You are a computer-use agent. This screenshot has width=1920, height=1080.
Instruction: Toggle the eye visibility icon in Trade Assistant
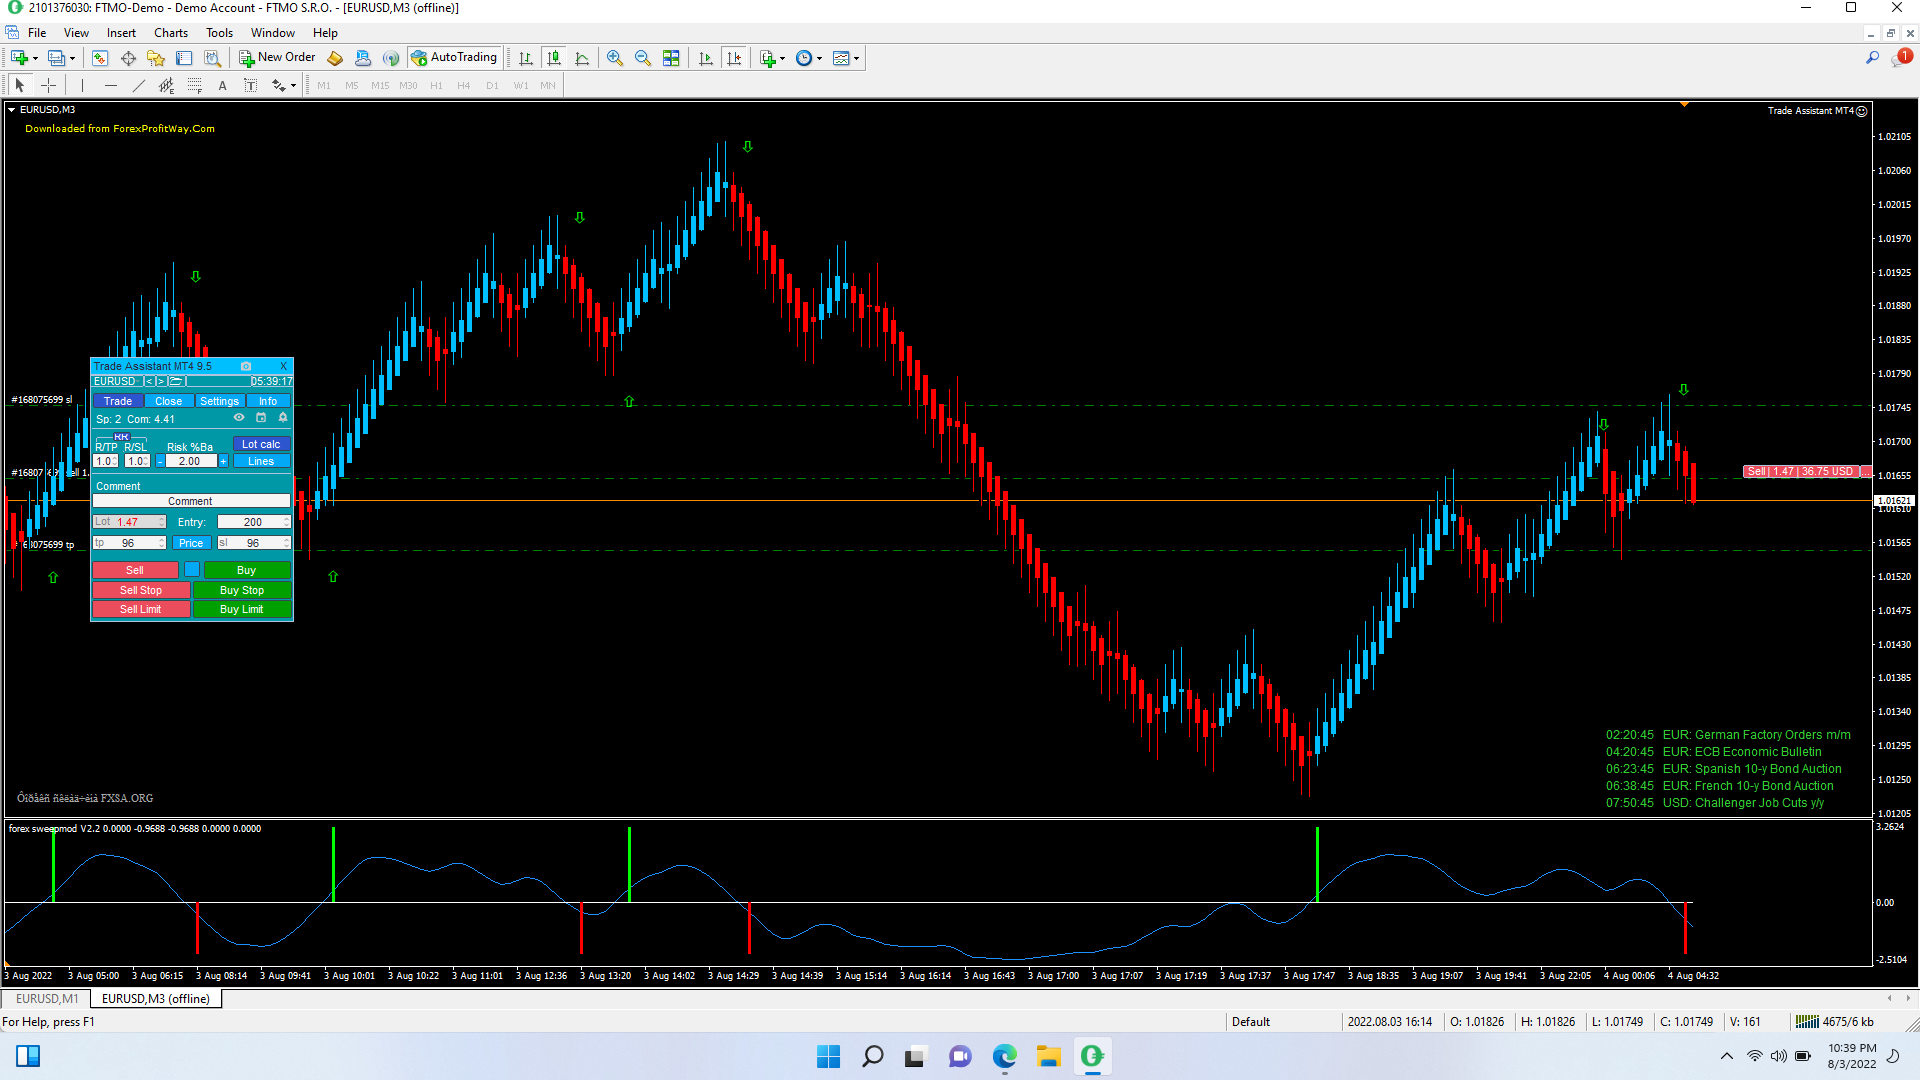(239, 418)
